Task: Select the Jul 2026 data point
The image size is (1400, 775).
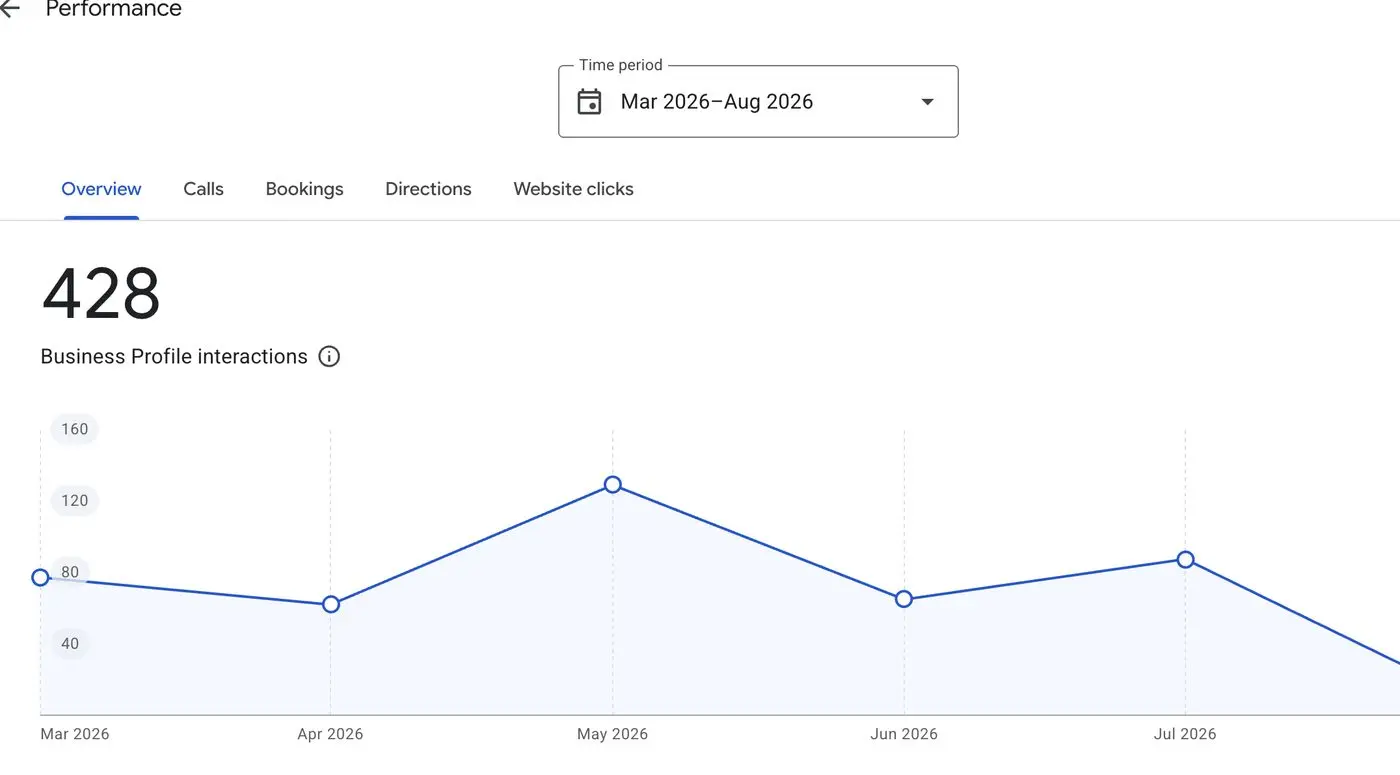Action: [x=1185, y=559]
